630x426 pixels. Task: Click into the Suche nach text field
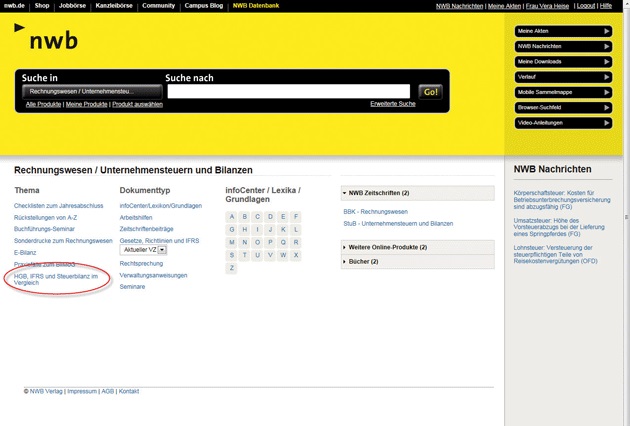point(288,91)
